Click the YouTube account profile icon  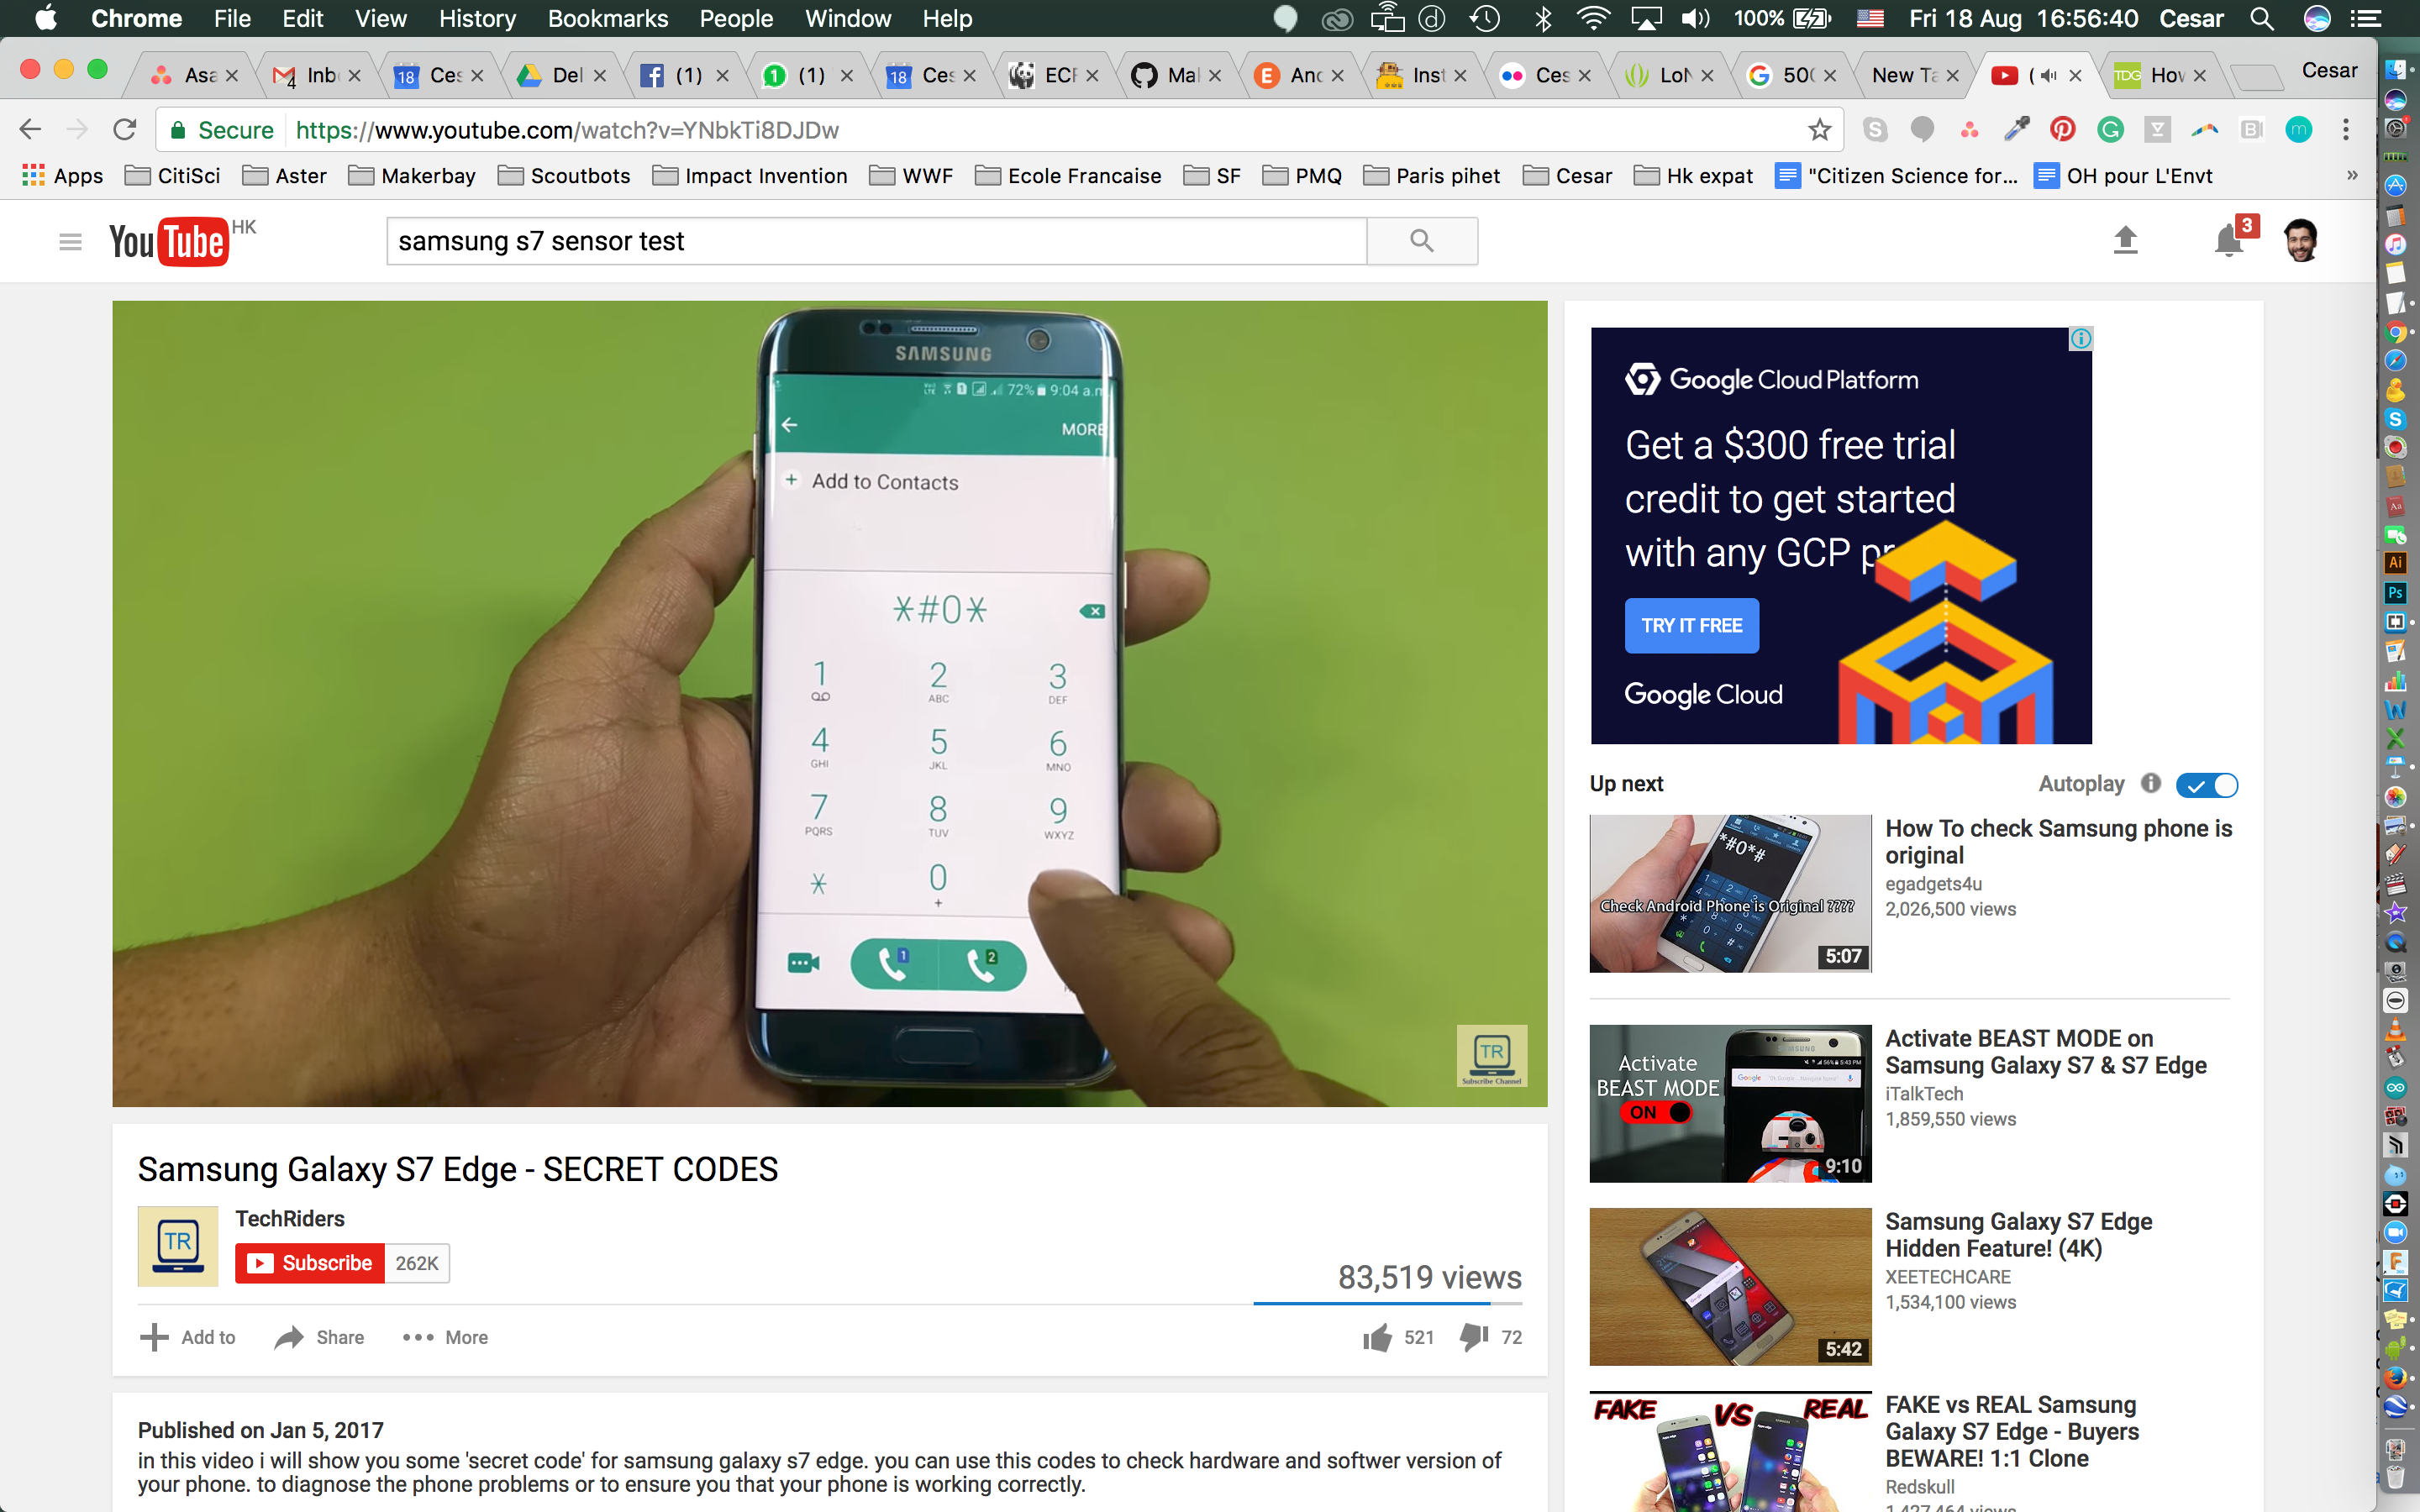pyautogui.click(x=2305, y=242)
